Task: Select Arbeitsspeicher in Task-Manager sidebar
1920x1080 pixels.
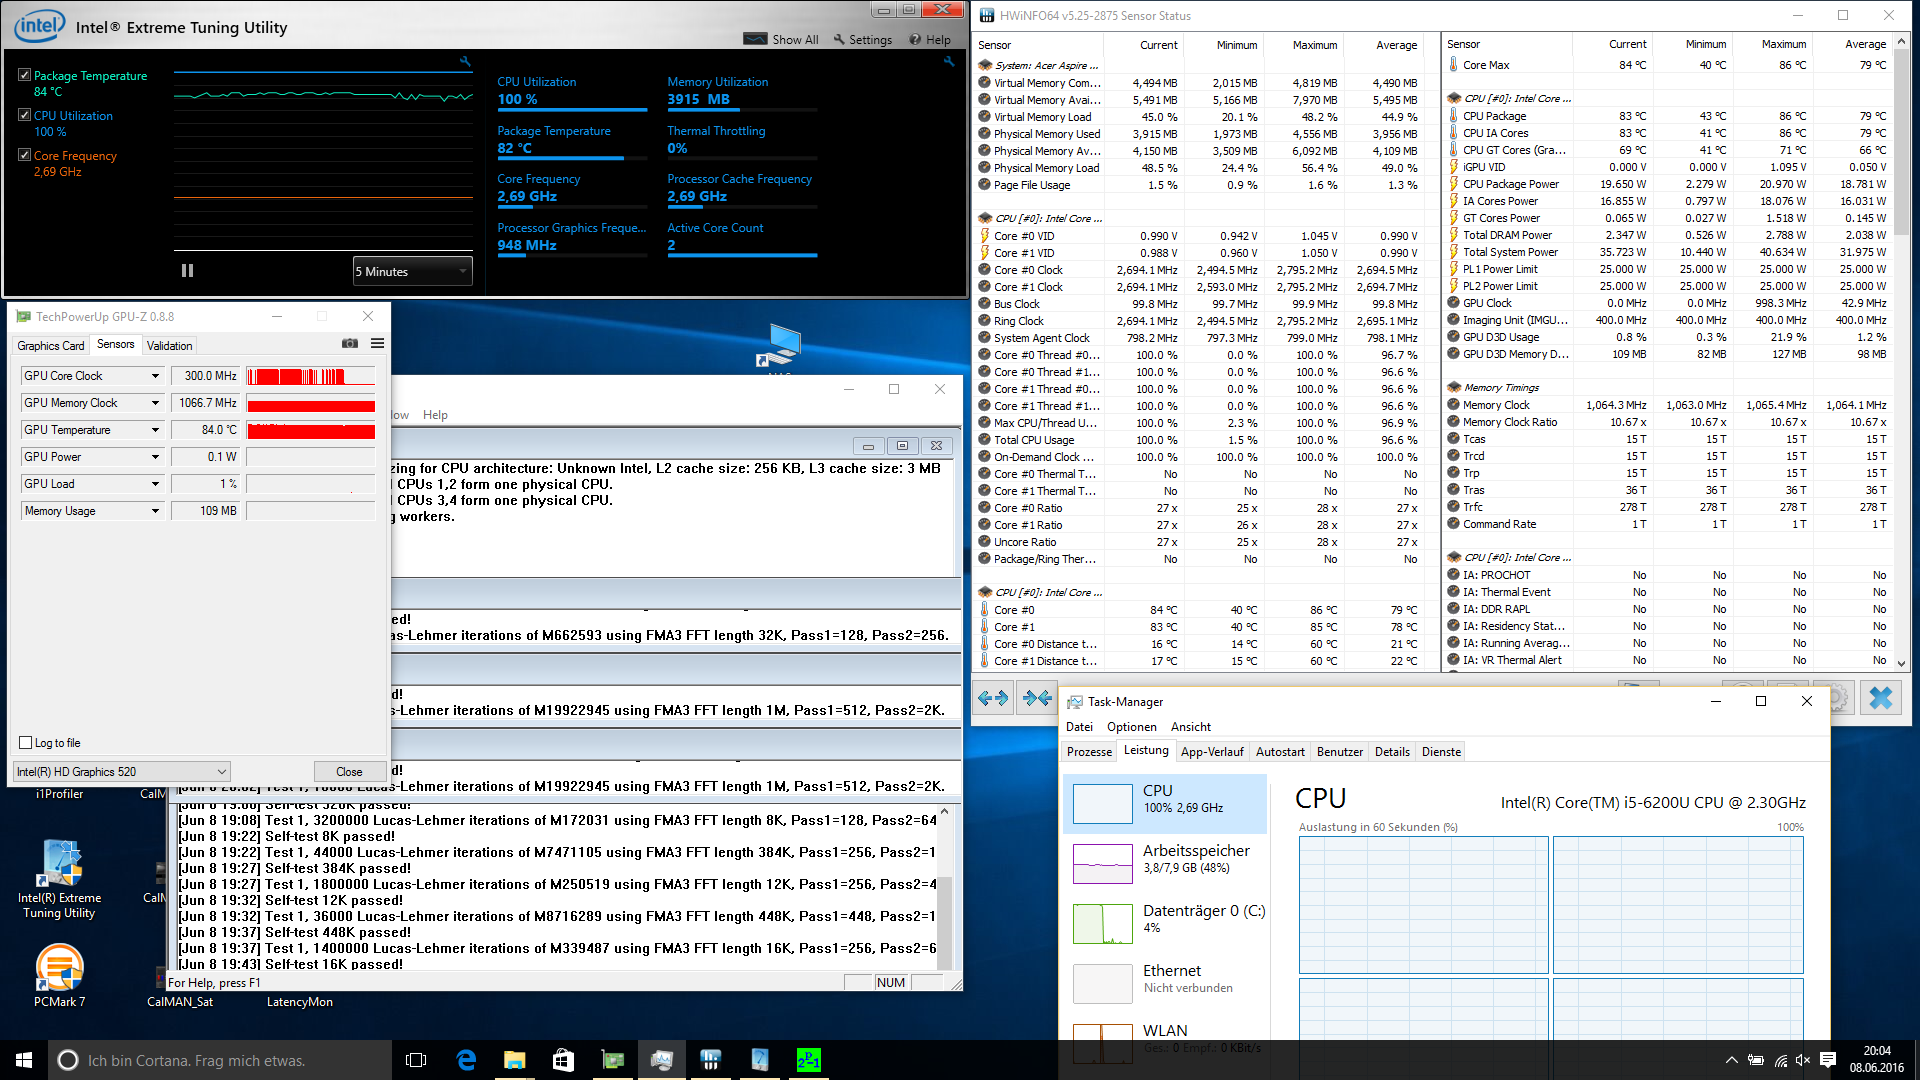Action: pos(1165,860)
